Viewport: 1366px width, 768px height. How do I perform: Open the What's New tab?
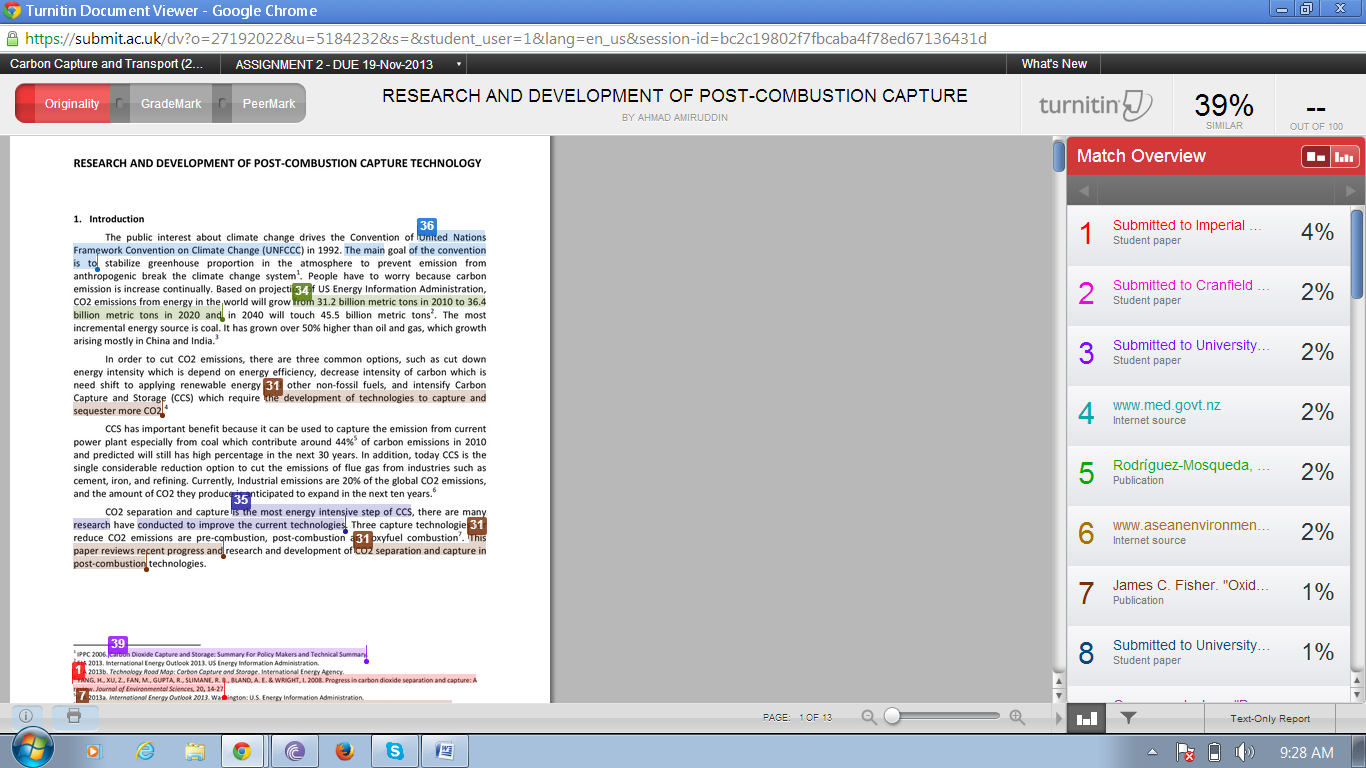coord(1054,64)
